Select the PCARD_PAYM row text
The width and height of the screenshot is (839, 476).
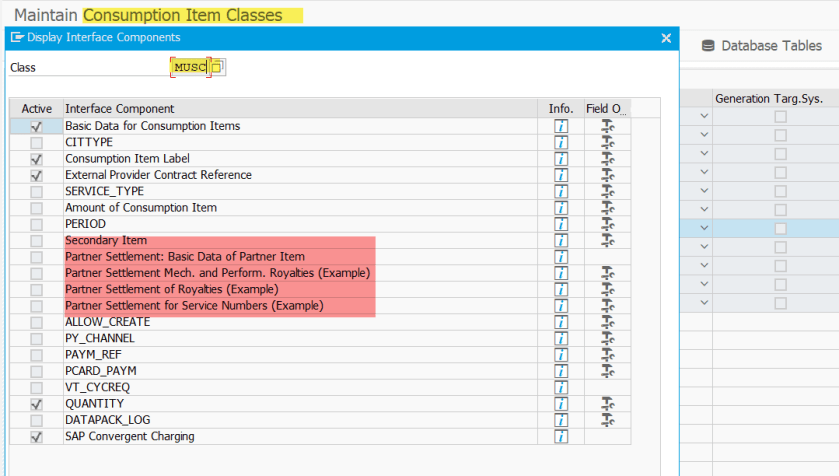[x=101, y=371]
